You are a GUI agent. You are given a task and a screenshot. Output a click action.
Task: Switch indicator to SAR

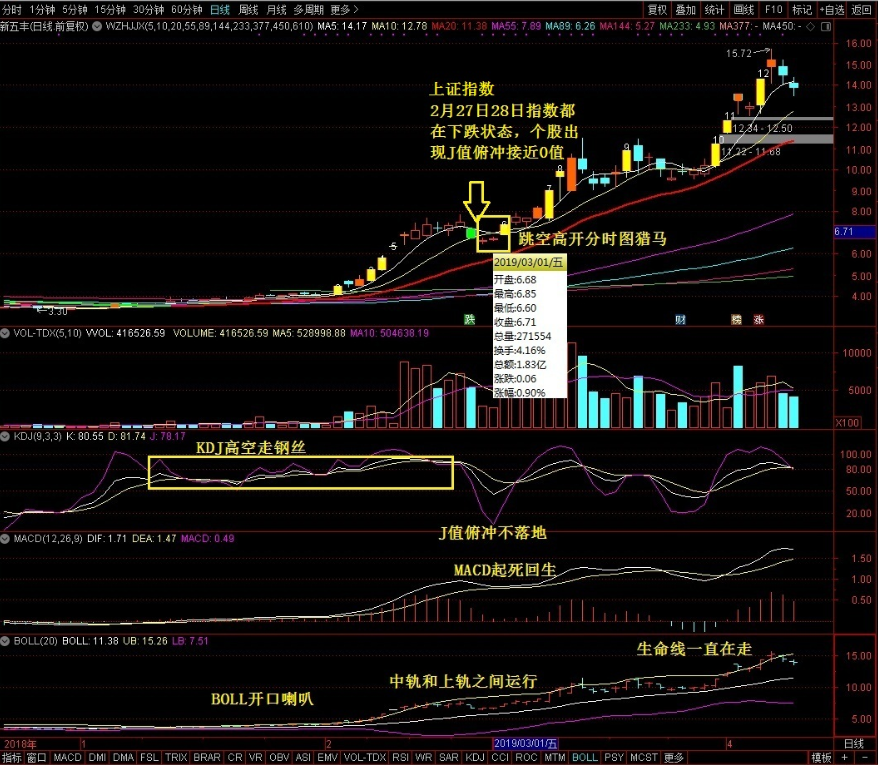tap(449, 758)
